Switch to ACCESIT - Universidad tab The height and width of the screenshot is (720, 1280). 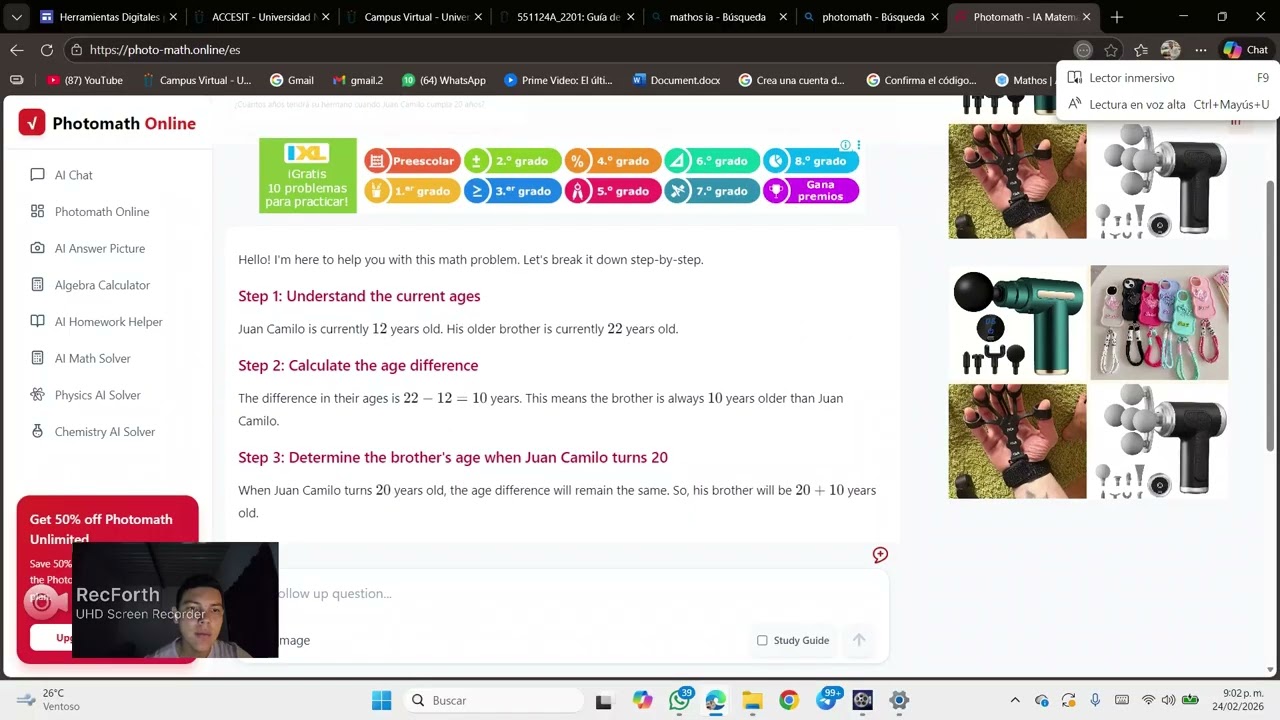pos(262,17)
